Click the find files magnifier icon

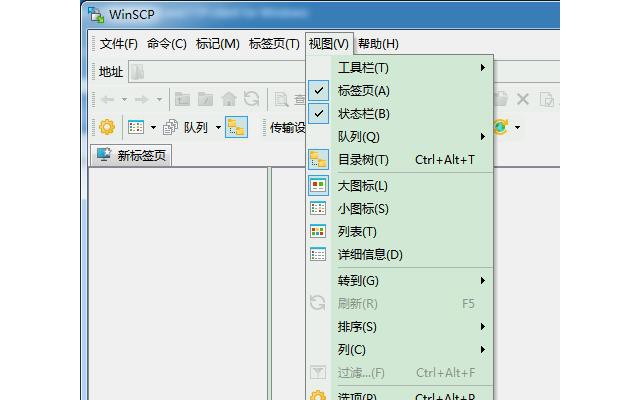(281, 99)
